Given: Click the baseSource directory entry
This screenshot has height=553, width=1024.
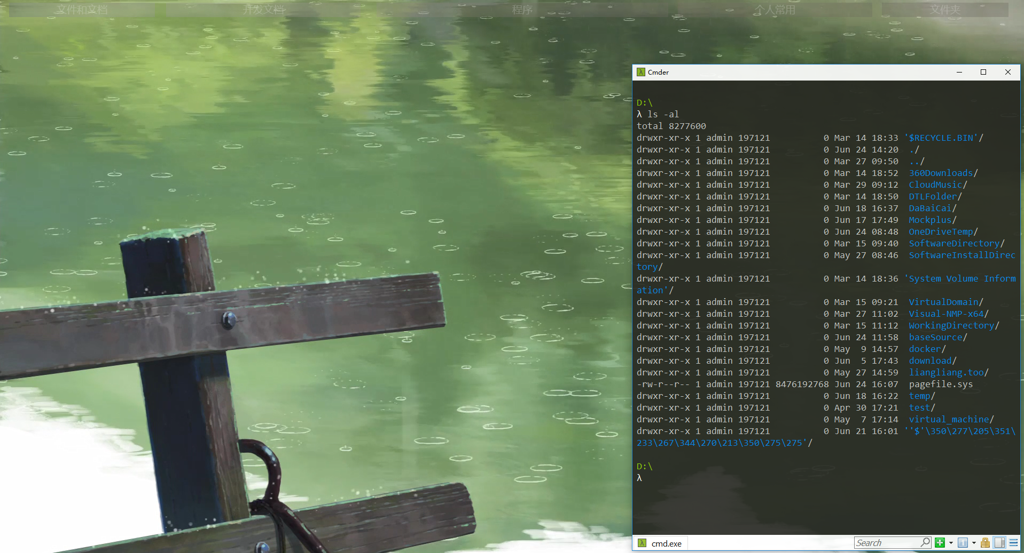Looking at the screenshot, I should tap(936, 338).
